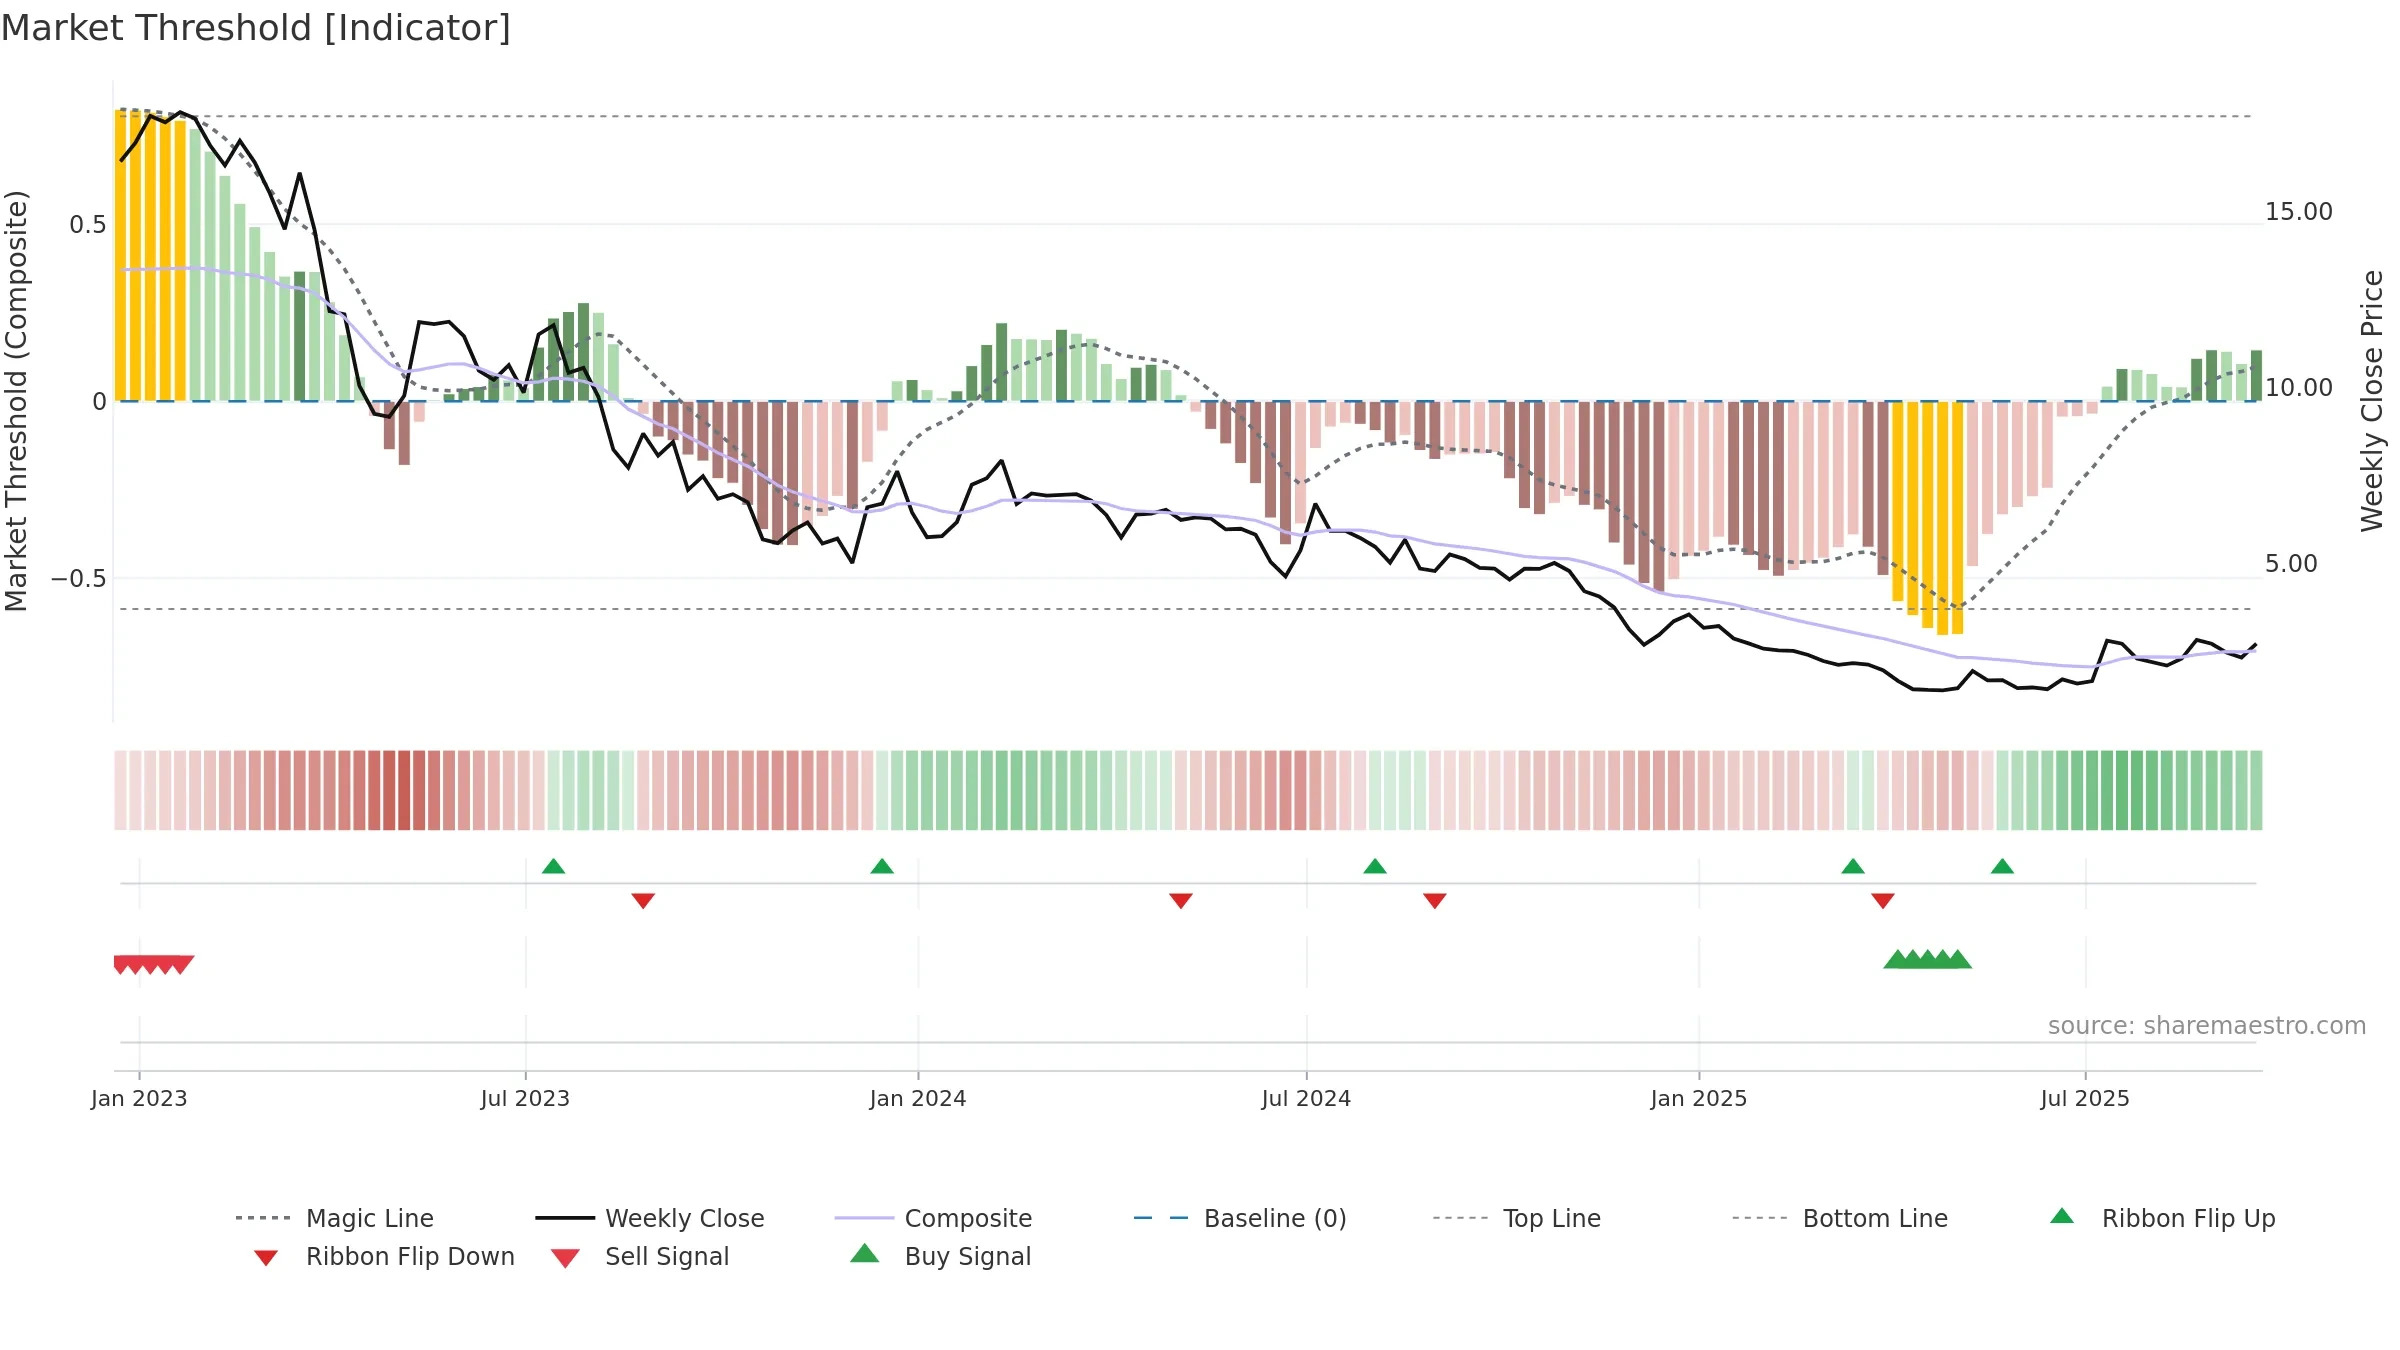Screen dimensions: 2400x1350
Task: Click the Jan 2023 axis label
Action: click(139, 1099)
